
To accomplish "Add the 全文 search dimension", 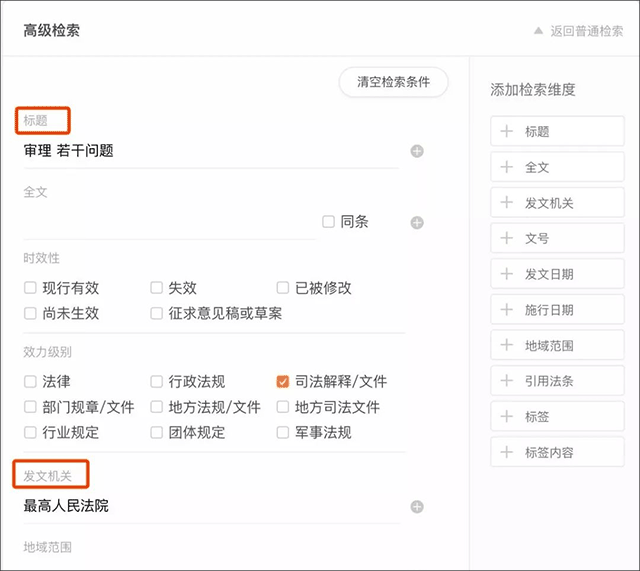I will point(557,167).
